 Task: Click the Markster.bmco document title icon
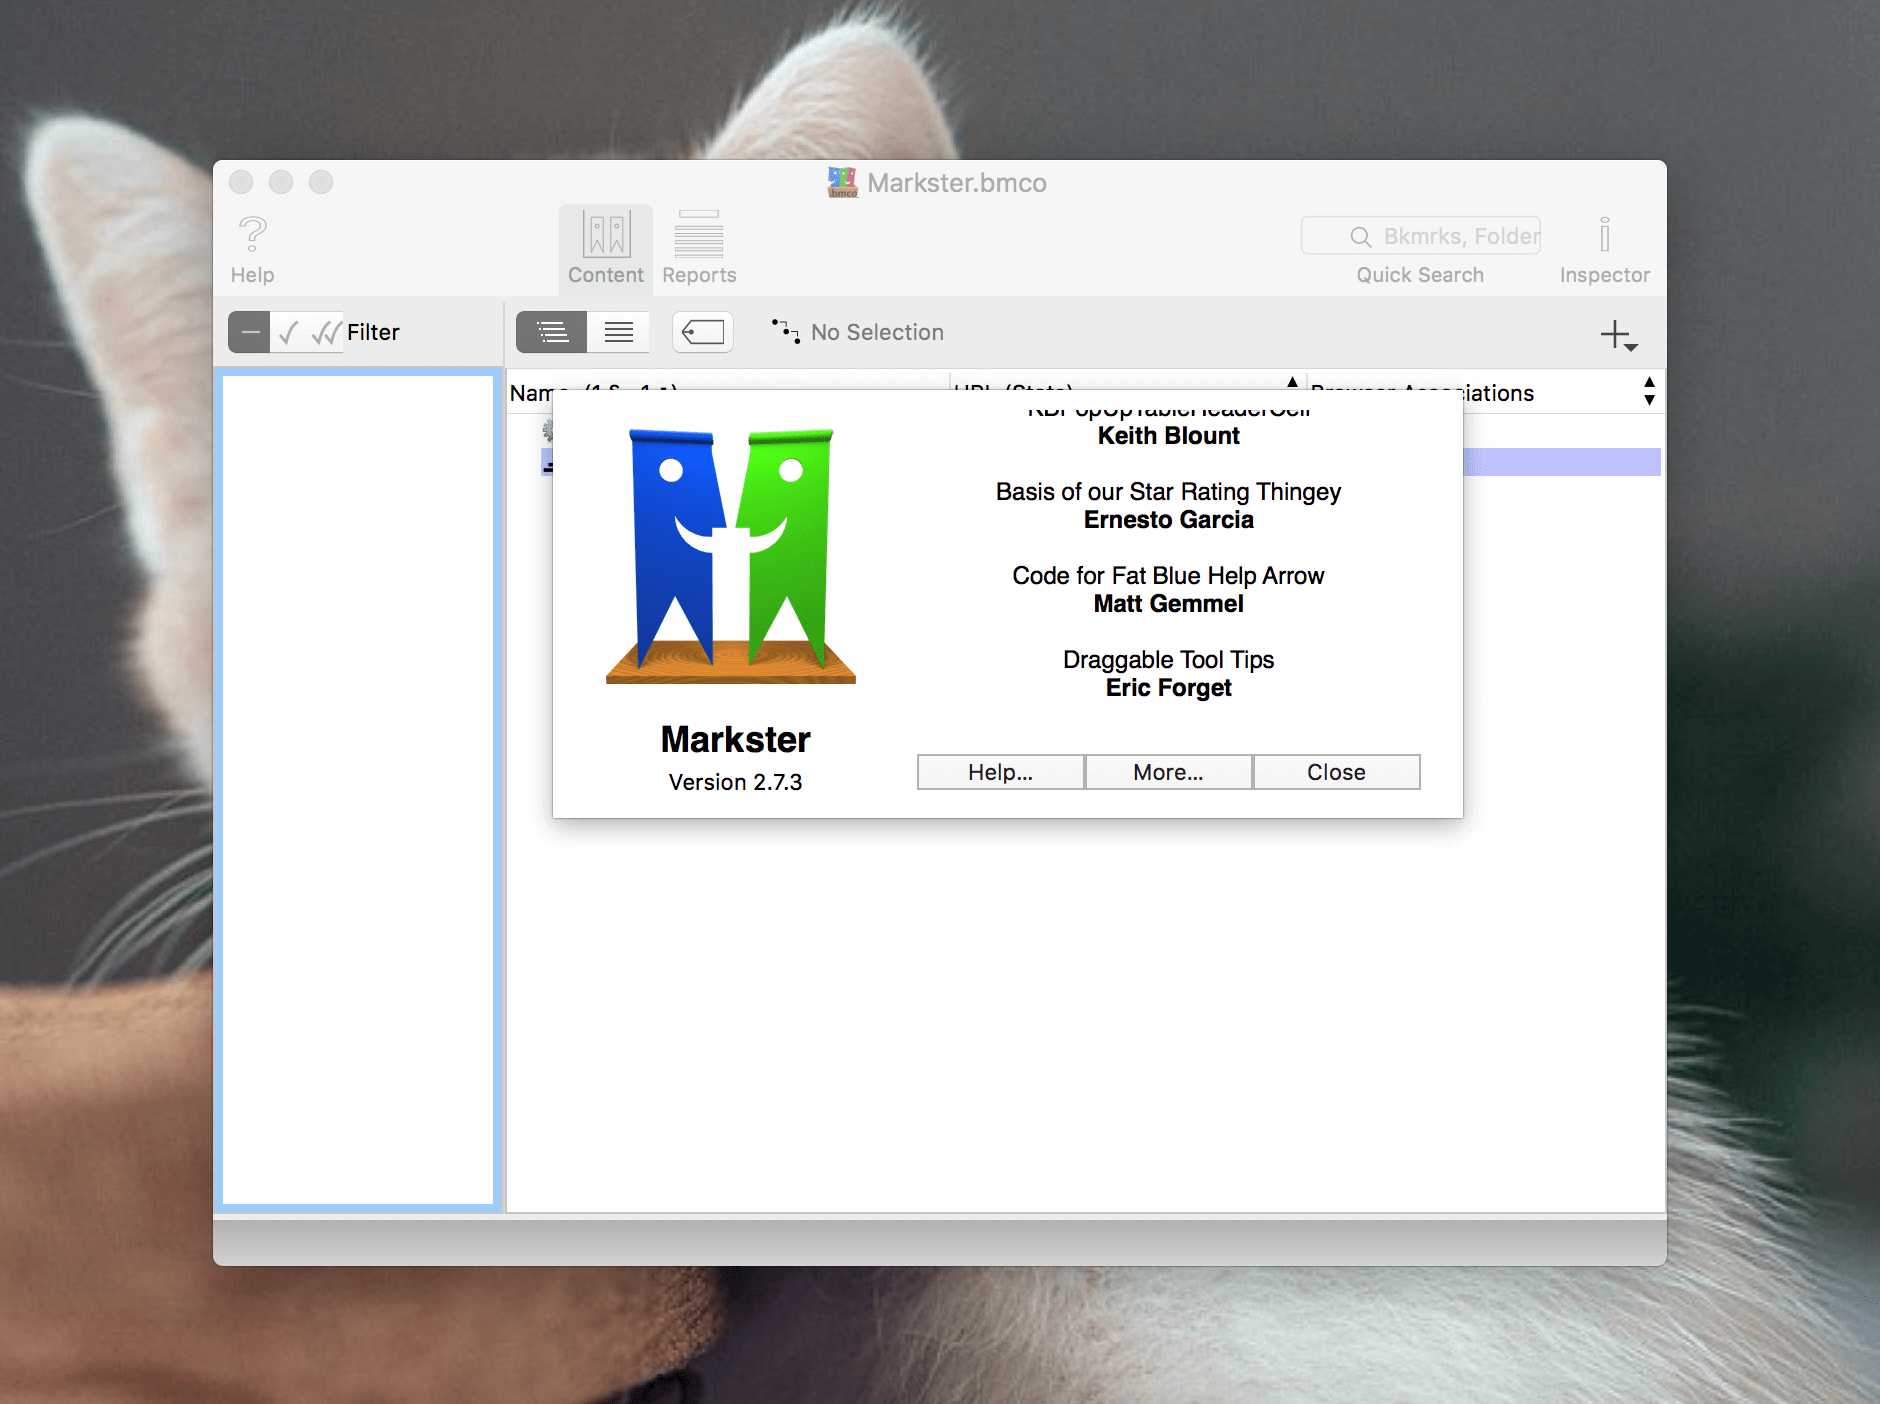click(x=843, y=182)
